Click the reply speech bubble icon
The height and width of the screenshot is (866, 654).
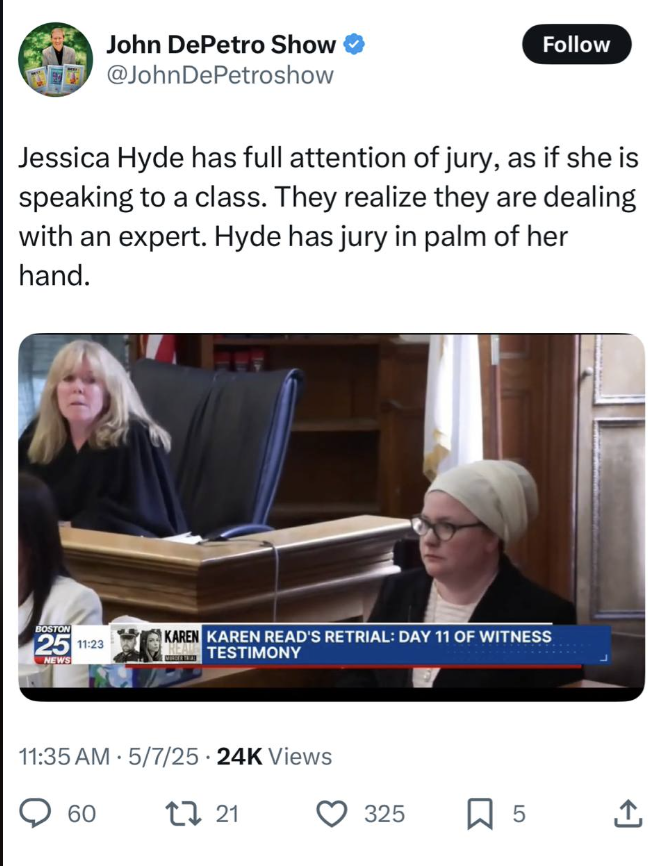click(34, 814)
